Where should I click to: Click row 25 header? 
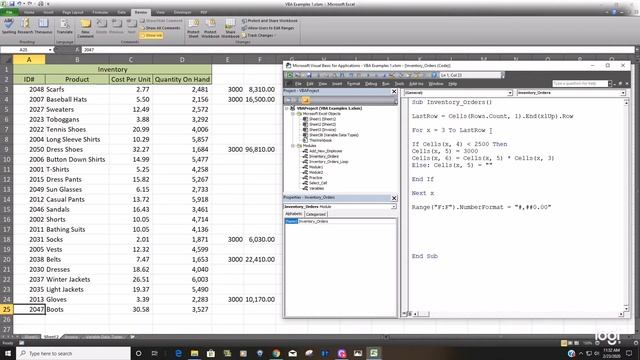coord(7,309)
